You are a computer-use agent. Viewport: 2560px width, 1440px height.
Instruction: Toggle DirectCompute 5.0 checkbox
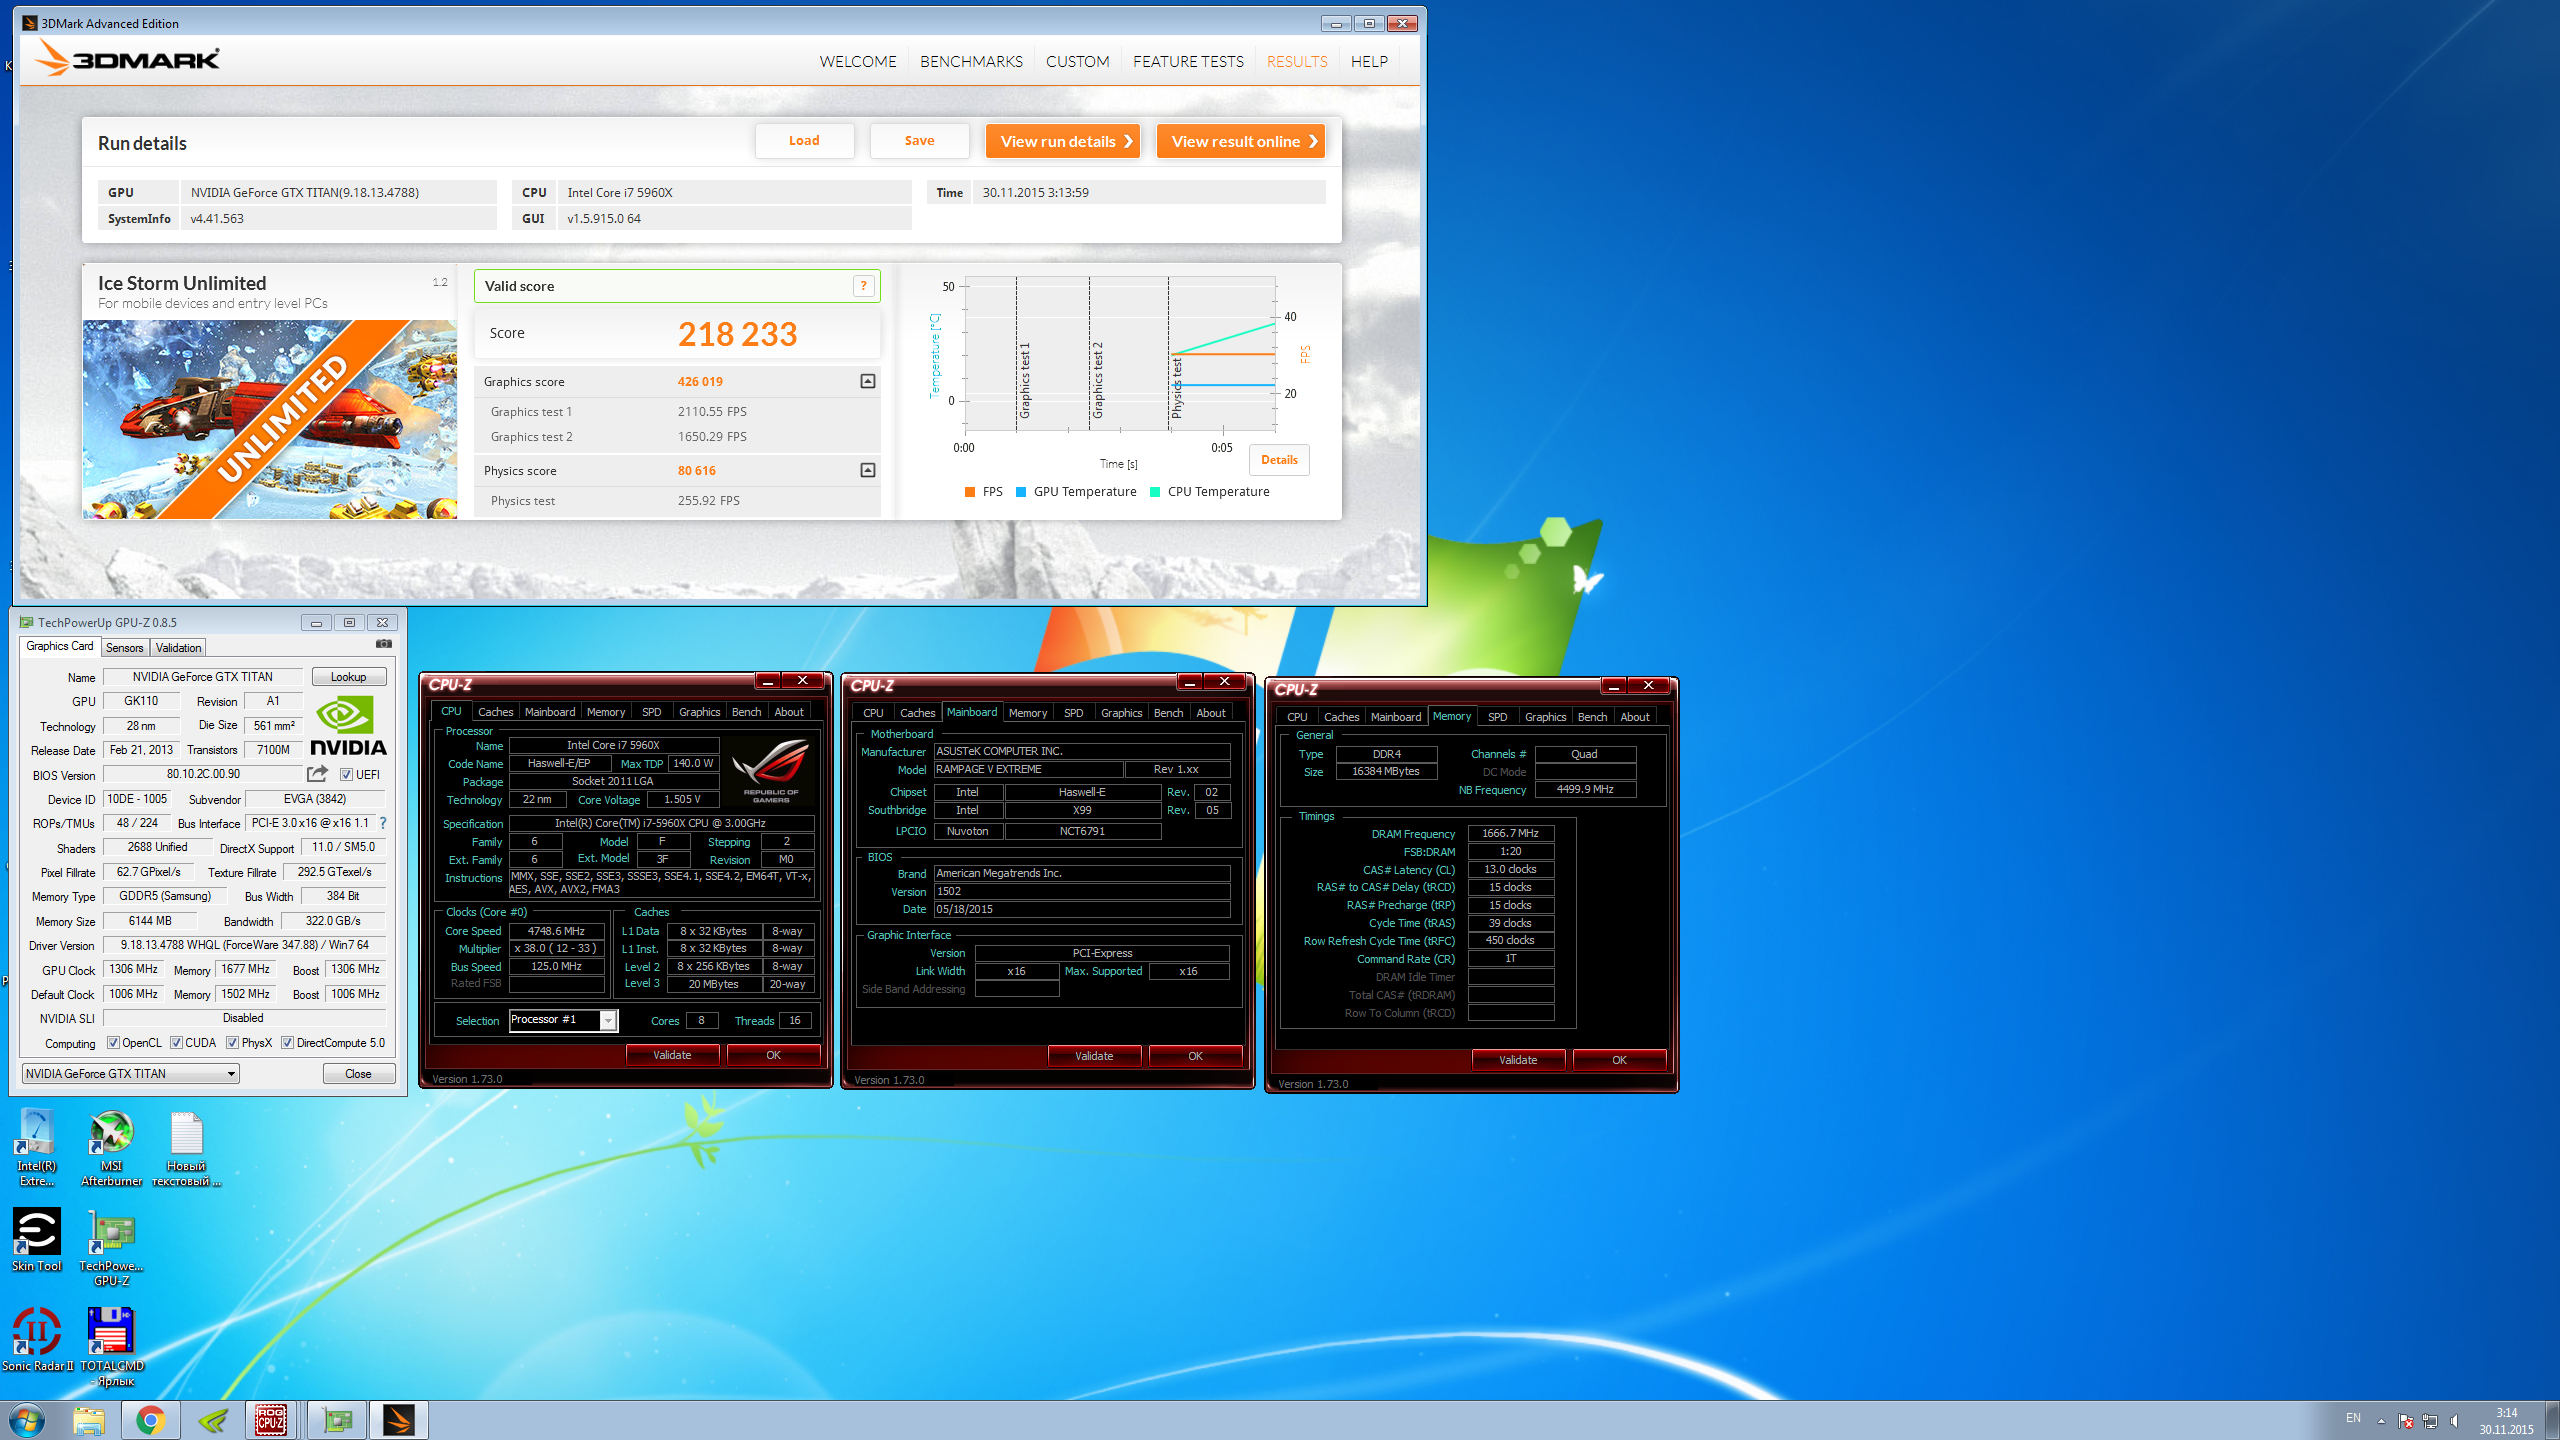pyautogui.click(x=287, y=1042)
